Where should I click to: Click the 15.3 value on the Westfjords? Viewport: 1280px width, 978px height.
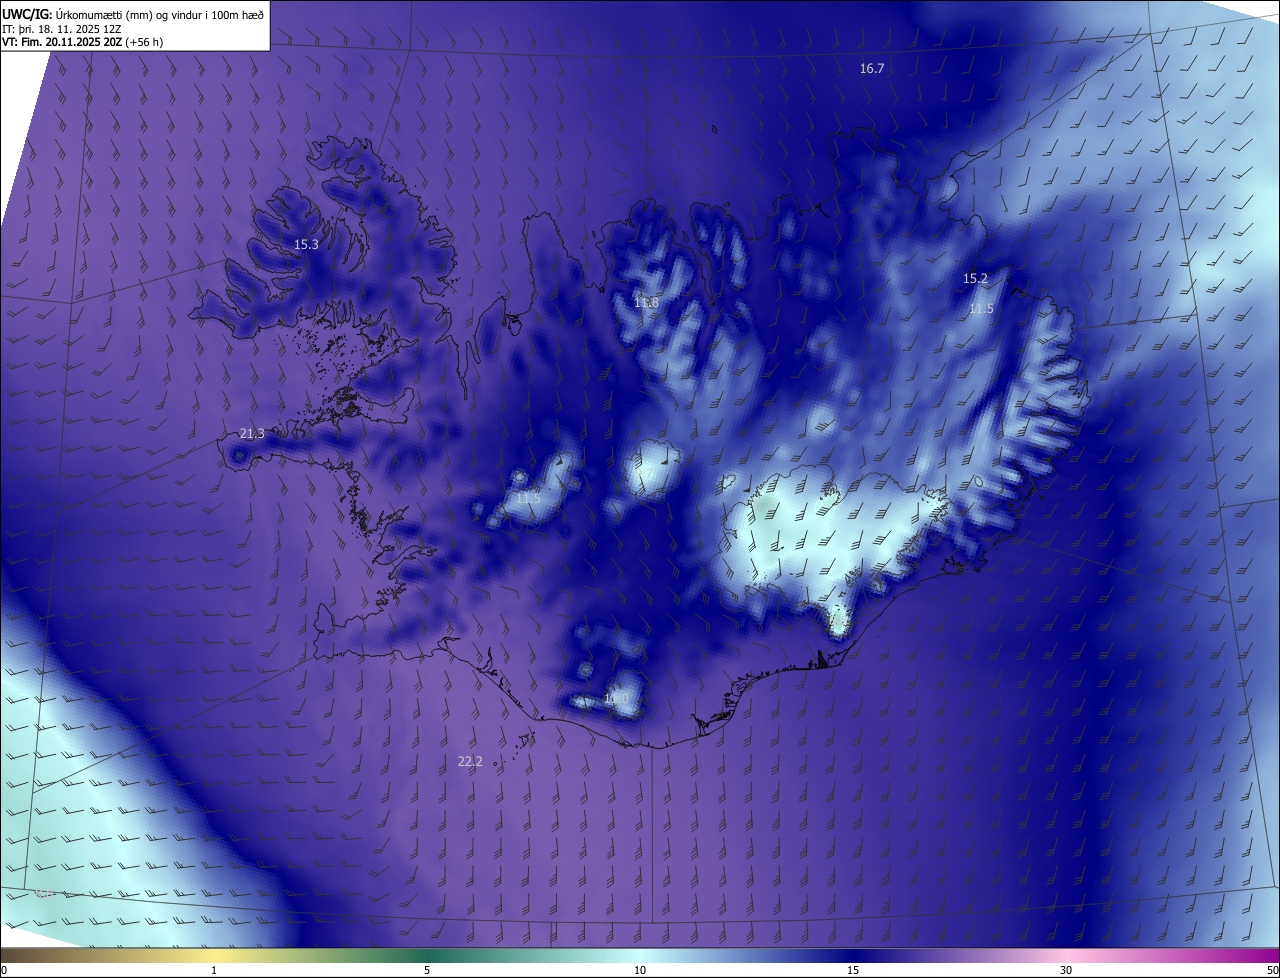[x=306, y=245]
